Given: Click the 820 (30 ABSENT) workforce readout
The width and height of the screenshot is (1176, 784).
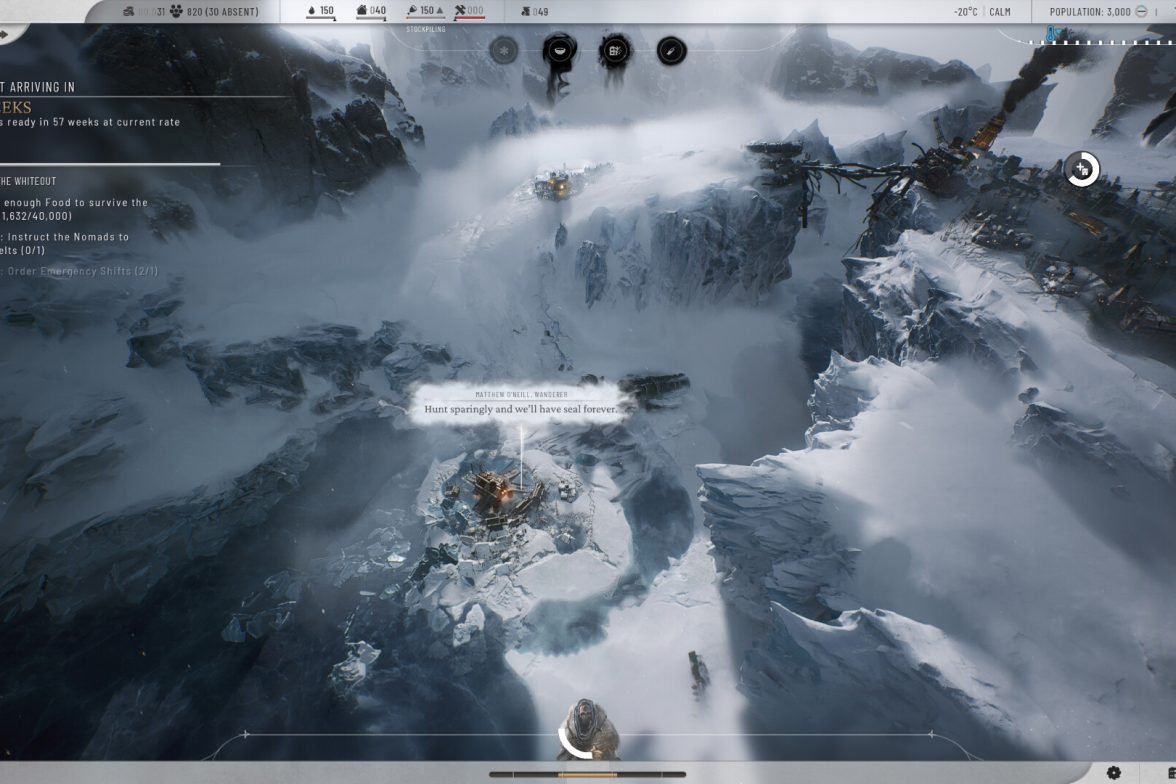Looking at the screenshot, I should (223, 12).
